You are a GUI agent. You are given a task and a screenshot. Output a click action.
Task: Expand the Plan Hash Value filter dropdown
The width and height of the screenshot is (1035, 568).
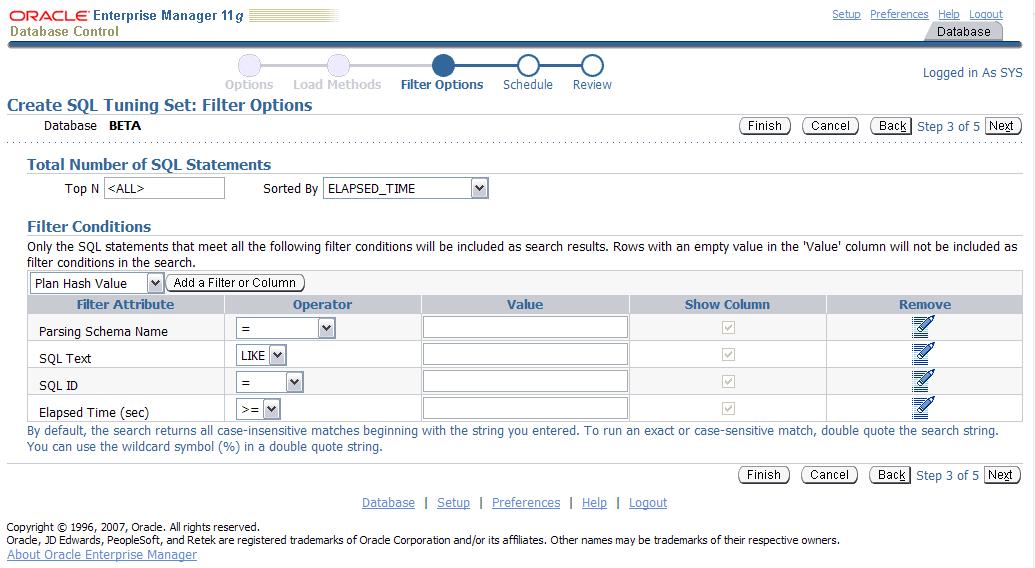pos(155,283)
